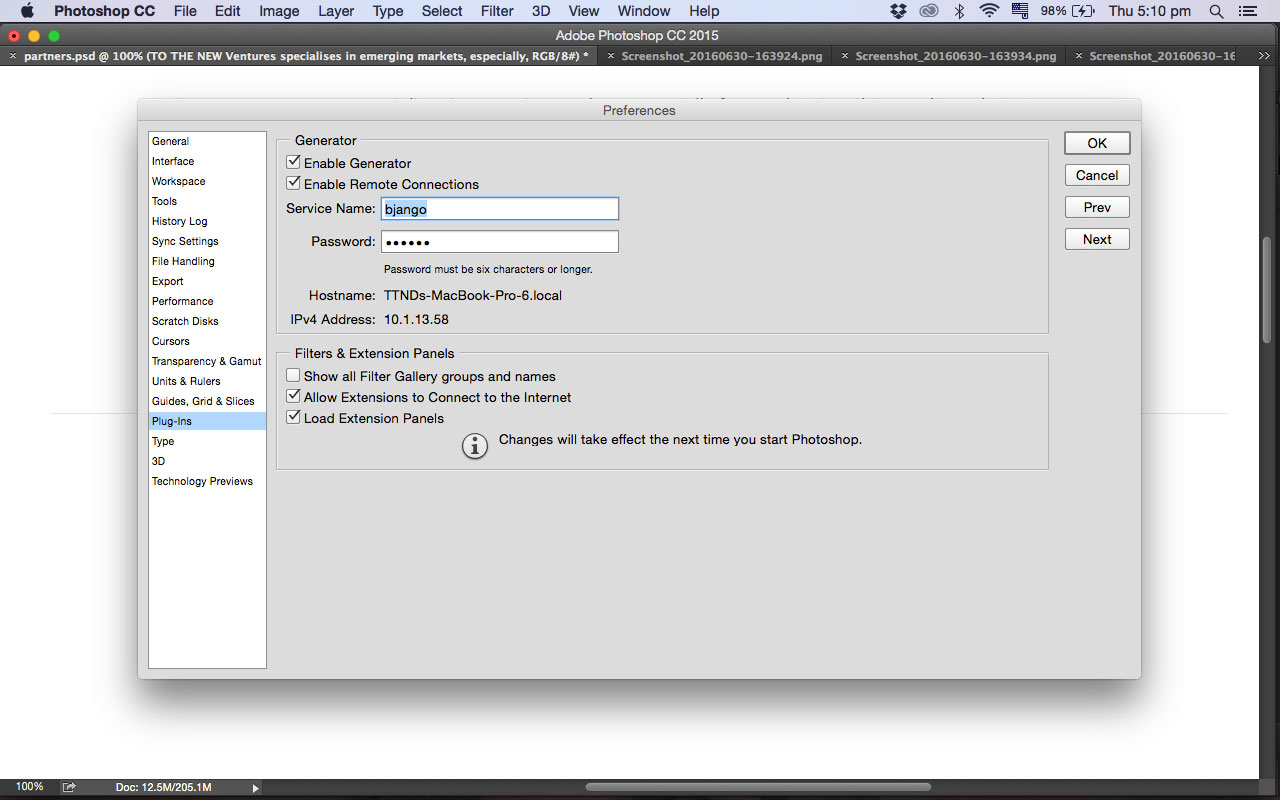Select Interface preferences category
Viewport: 1280px width, 800px height.
[207, 161]
